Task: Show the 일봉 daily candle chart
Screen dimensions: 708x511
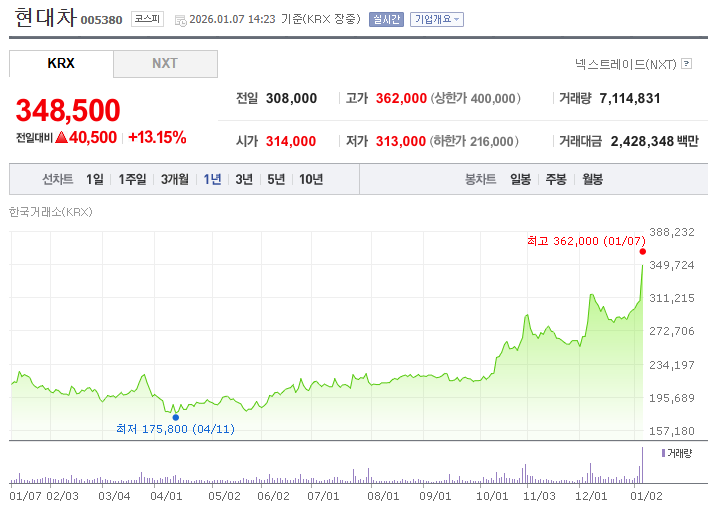Action: pos(520,179)
